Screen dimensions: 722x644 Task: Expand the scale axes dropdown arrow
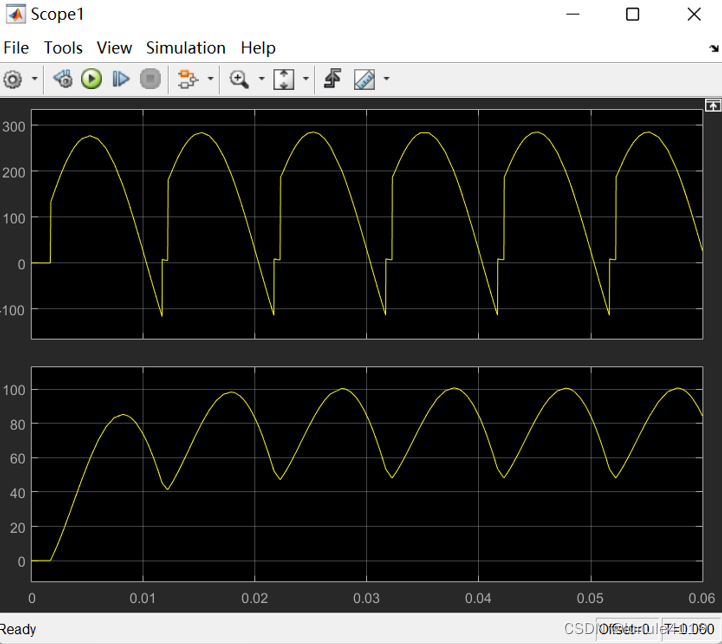306,79
